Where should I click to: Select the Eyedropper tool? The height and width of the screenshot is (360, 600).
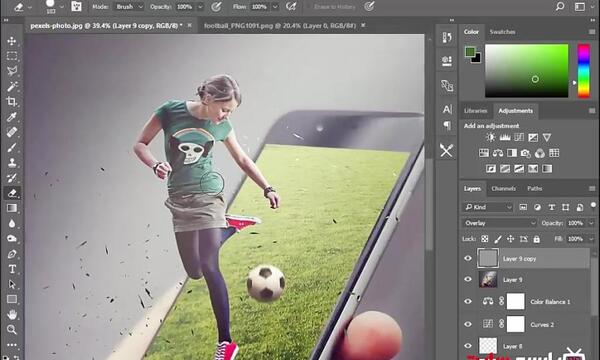coord(12,117)
